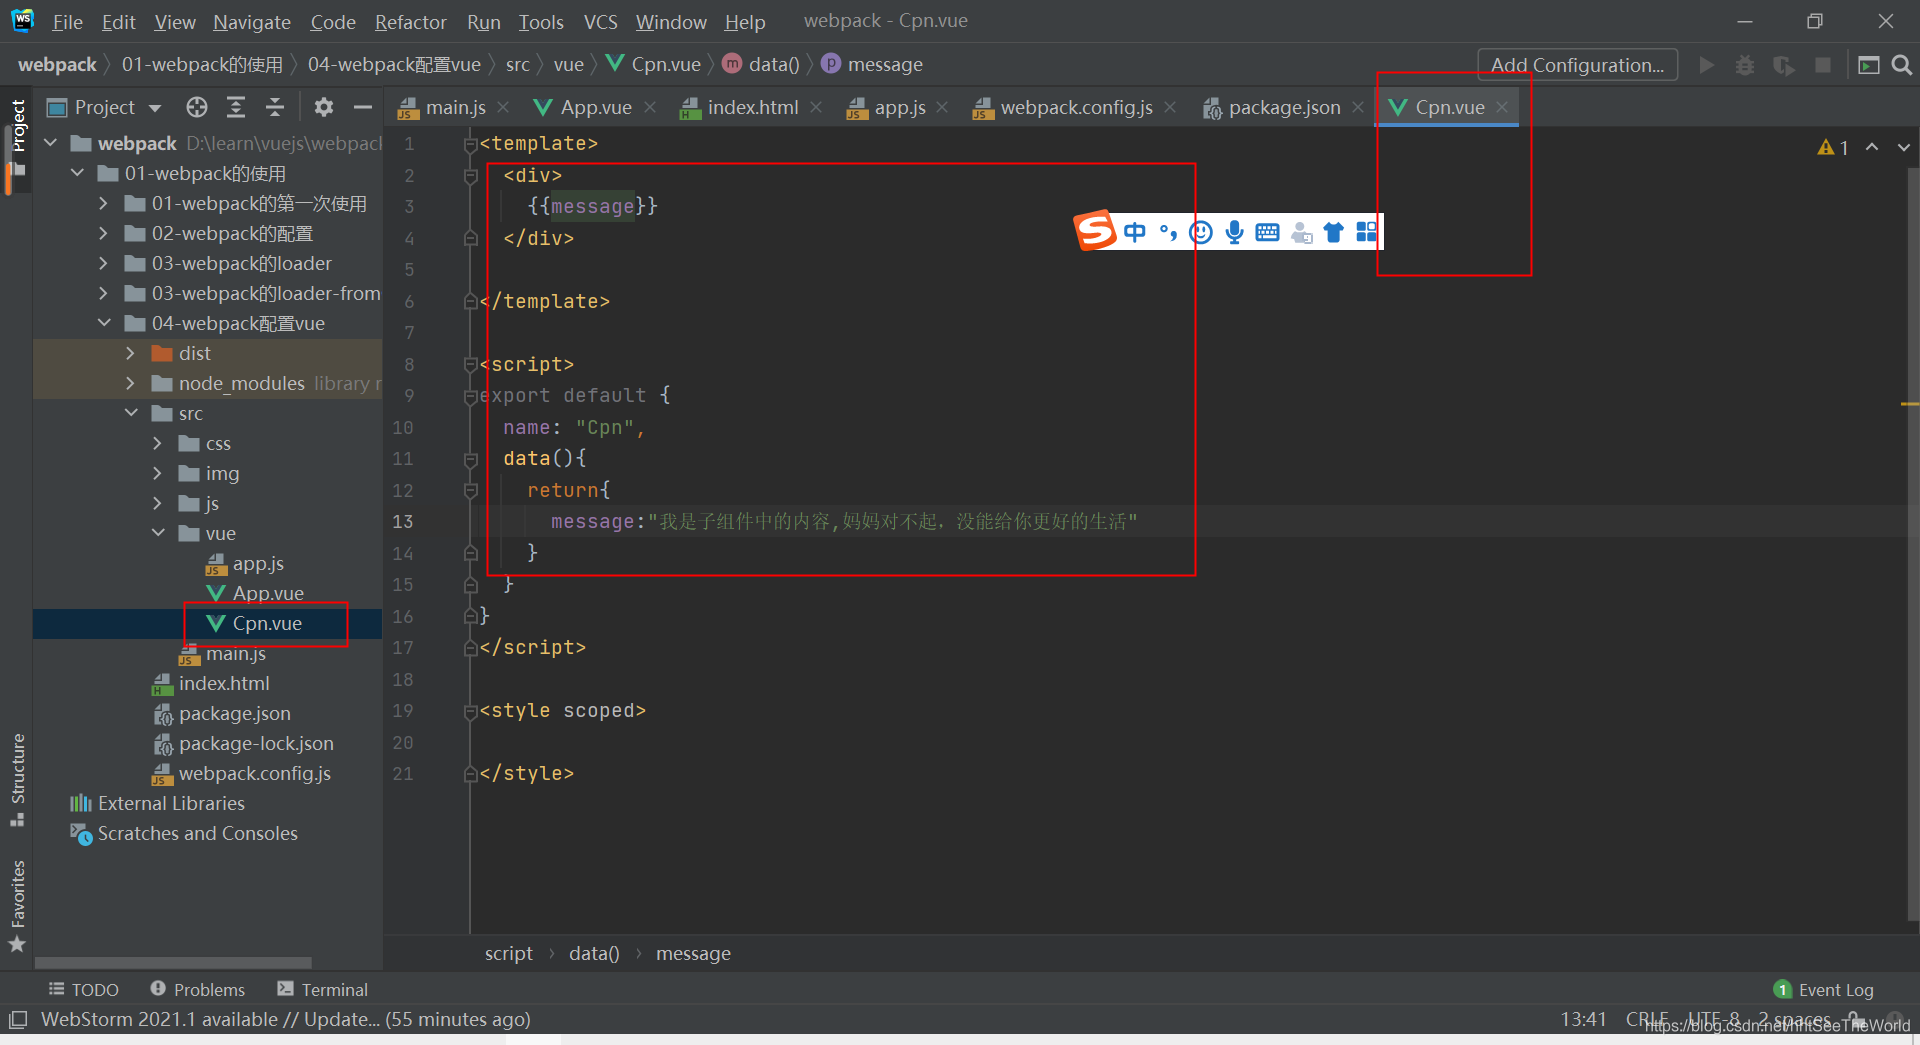Collapse the src folder
Viewport: 1920px width, 1045px height.
click(131, 413)
